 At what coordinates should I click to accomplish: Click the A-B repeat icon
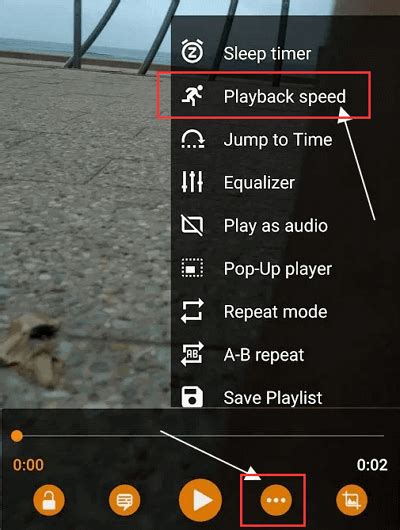click(192, 354)
